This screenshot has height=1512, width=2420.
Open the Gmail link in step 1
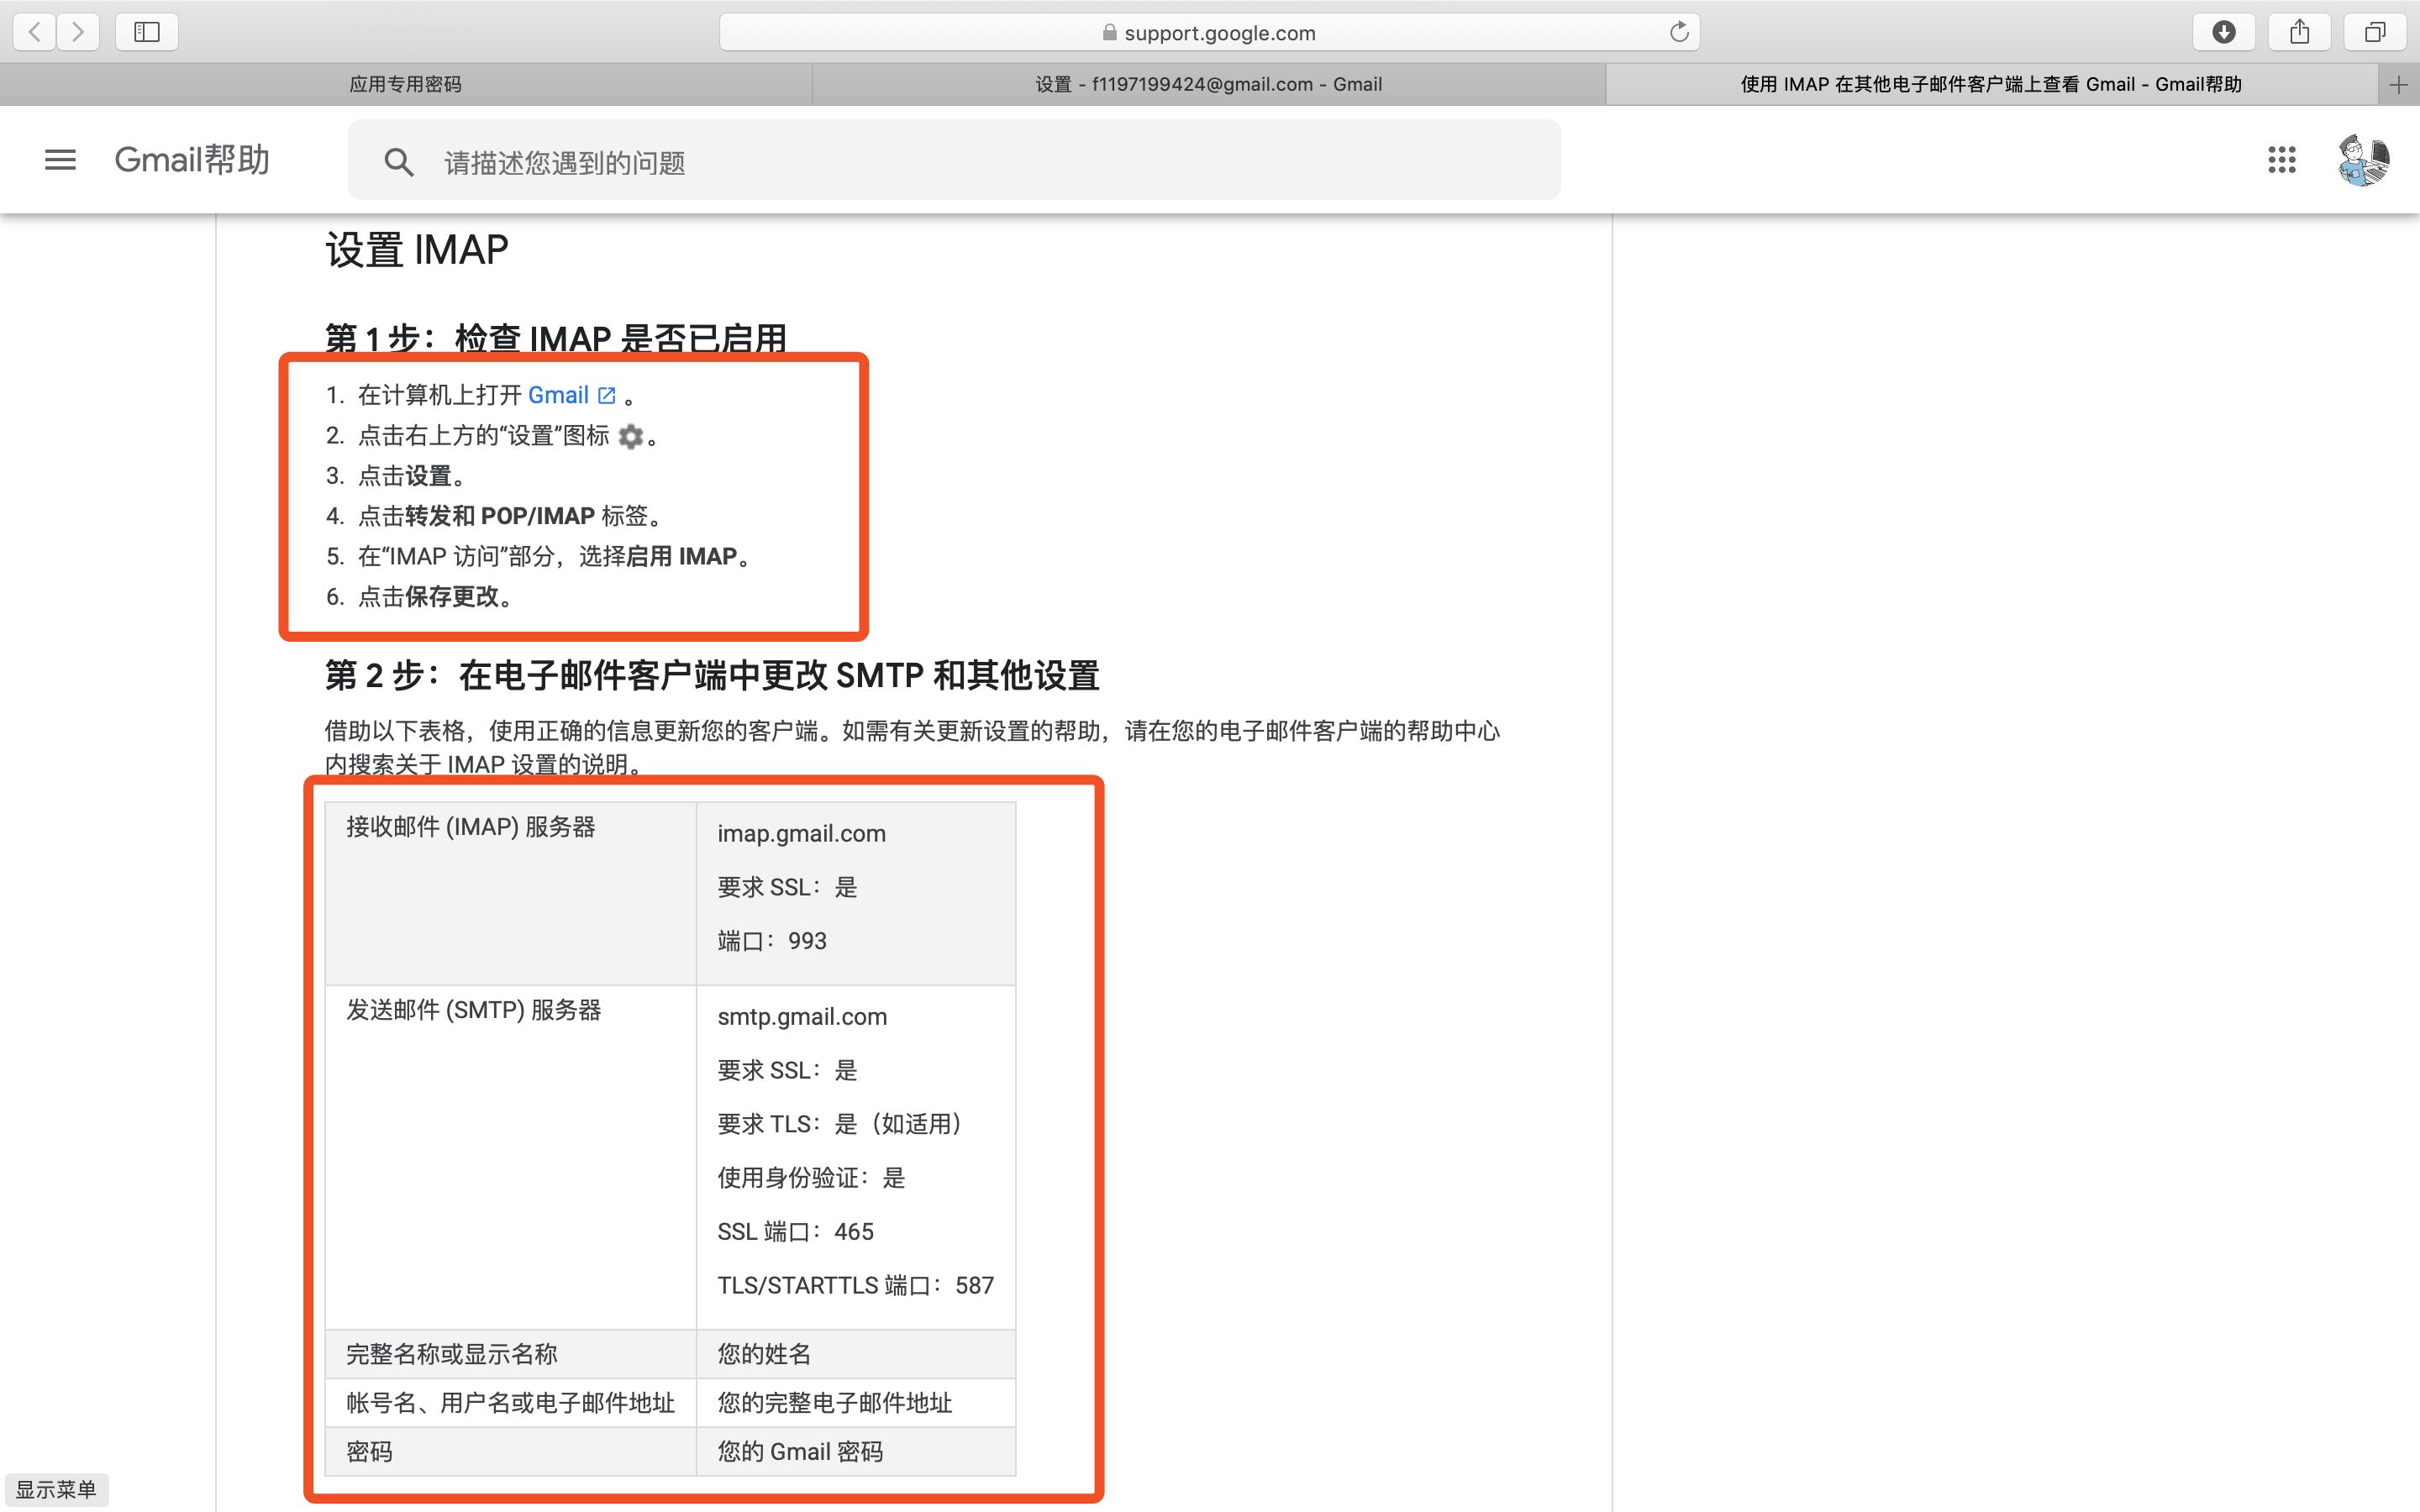pyautogui.click(x=561, y=395)
